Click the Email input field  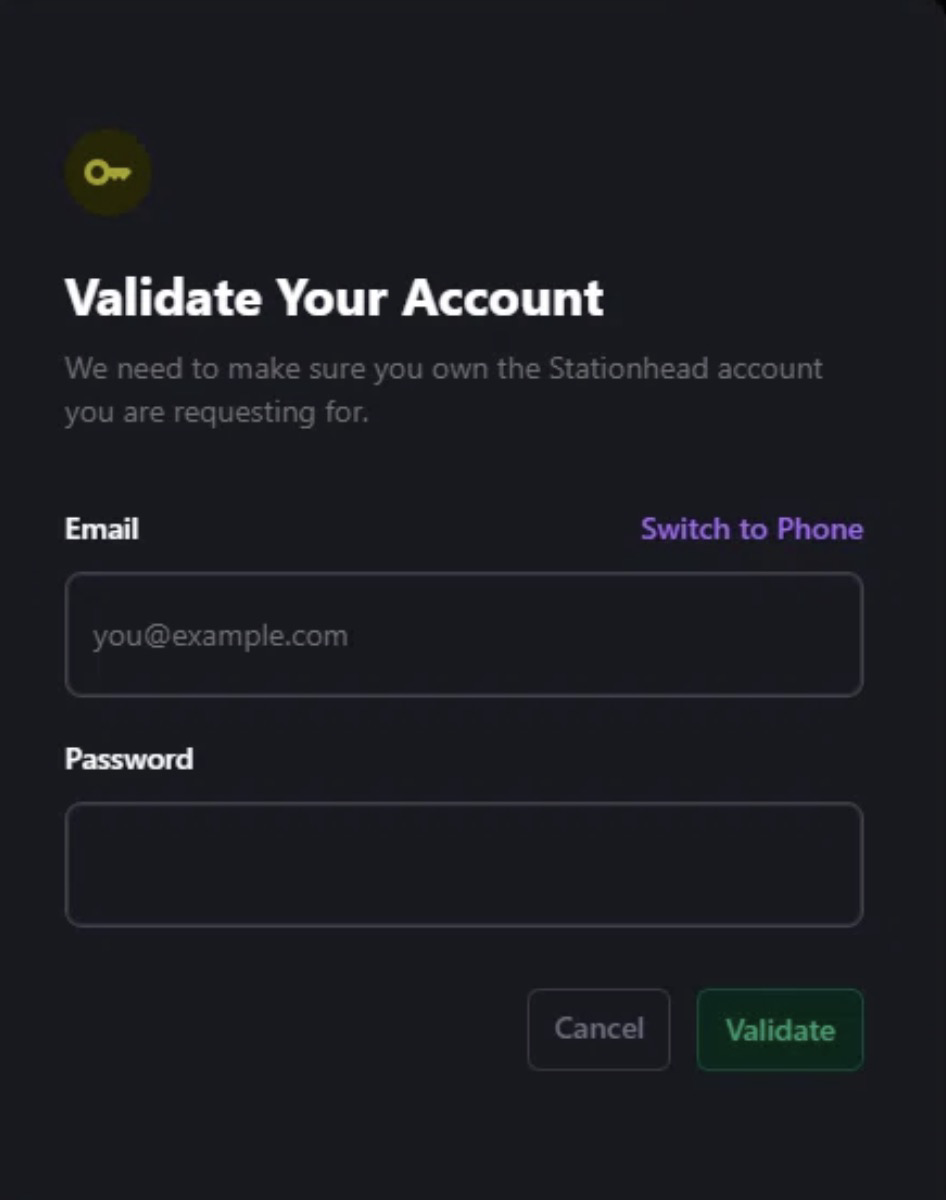[463, 635]
